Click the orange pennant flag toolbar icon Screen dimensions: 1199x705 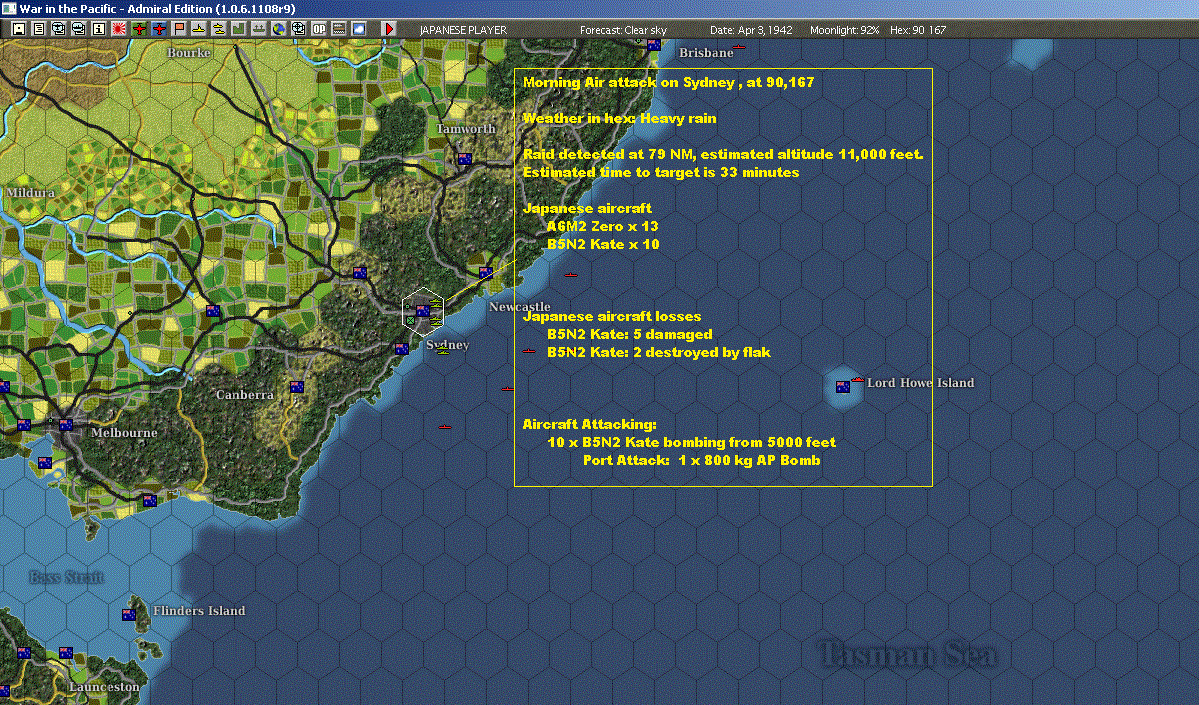tap(178, 29)
